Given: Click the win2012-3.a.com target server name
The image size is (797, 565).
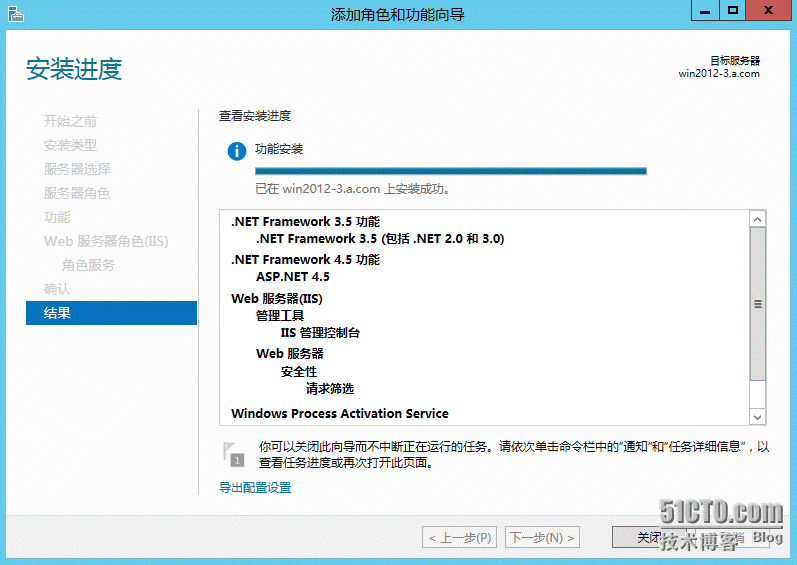Looking at the screenshot, I should [x=719, y=74].
